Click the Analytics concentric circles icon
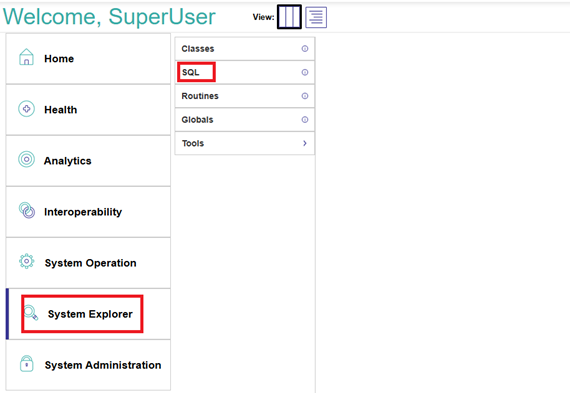570x393 pixels. point(27,159)
